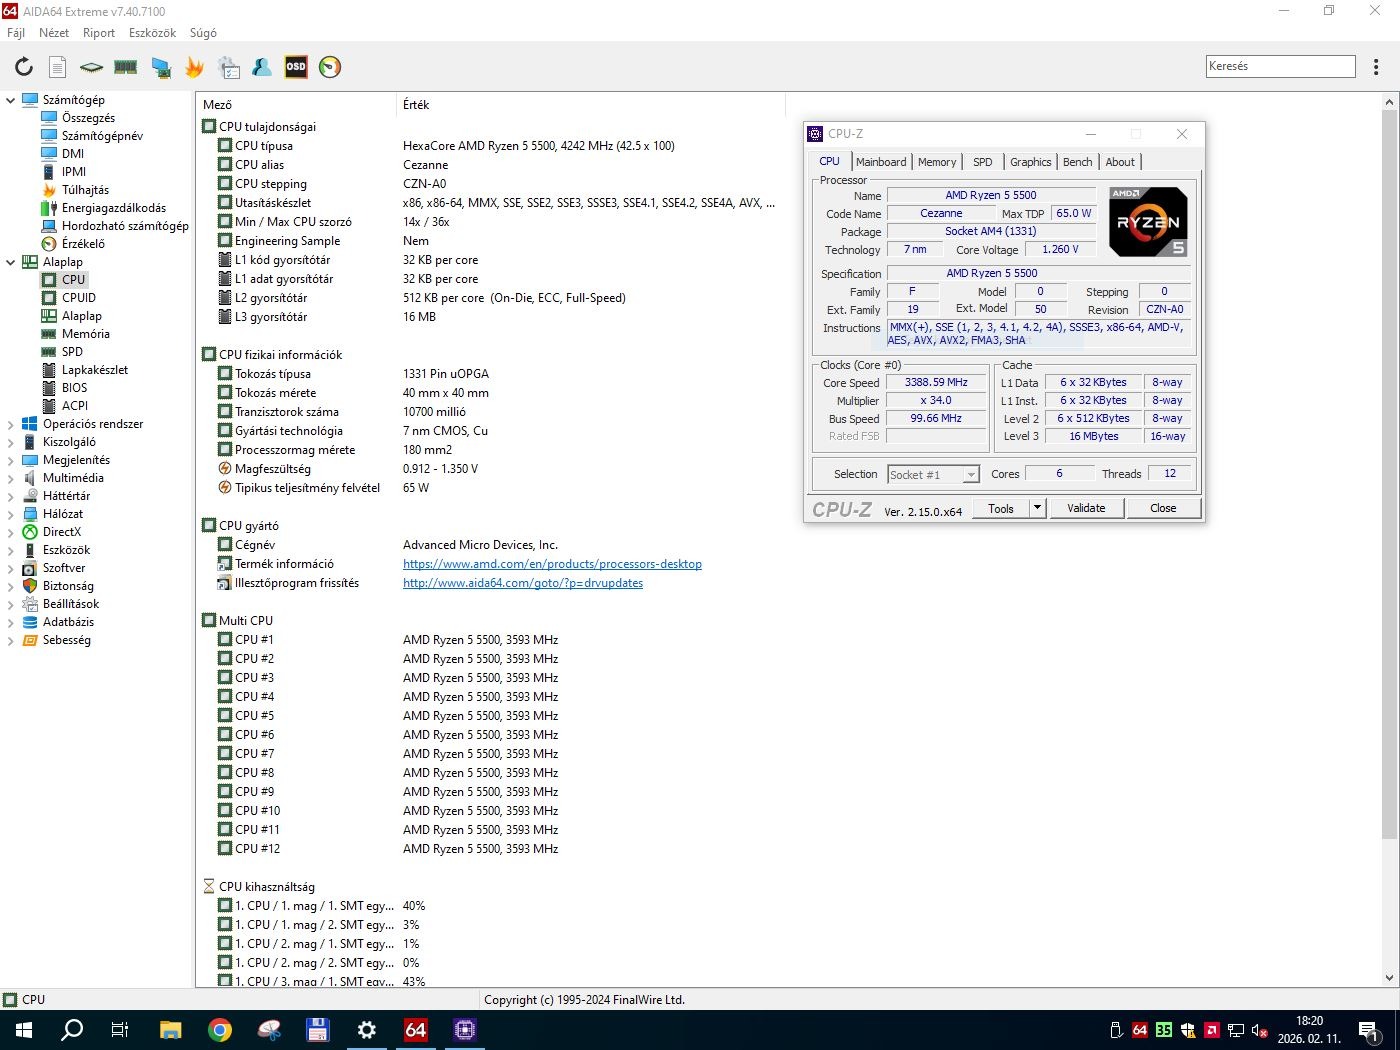Select the Érzékelő tree item
This screenshot has height=1050, width=1400.
83,244
